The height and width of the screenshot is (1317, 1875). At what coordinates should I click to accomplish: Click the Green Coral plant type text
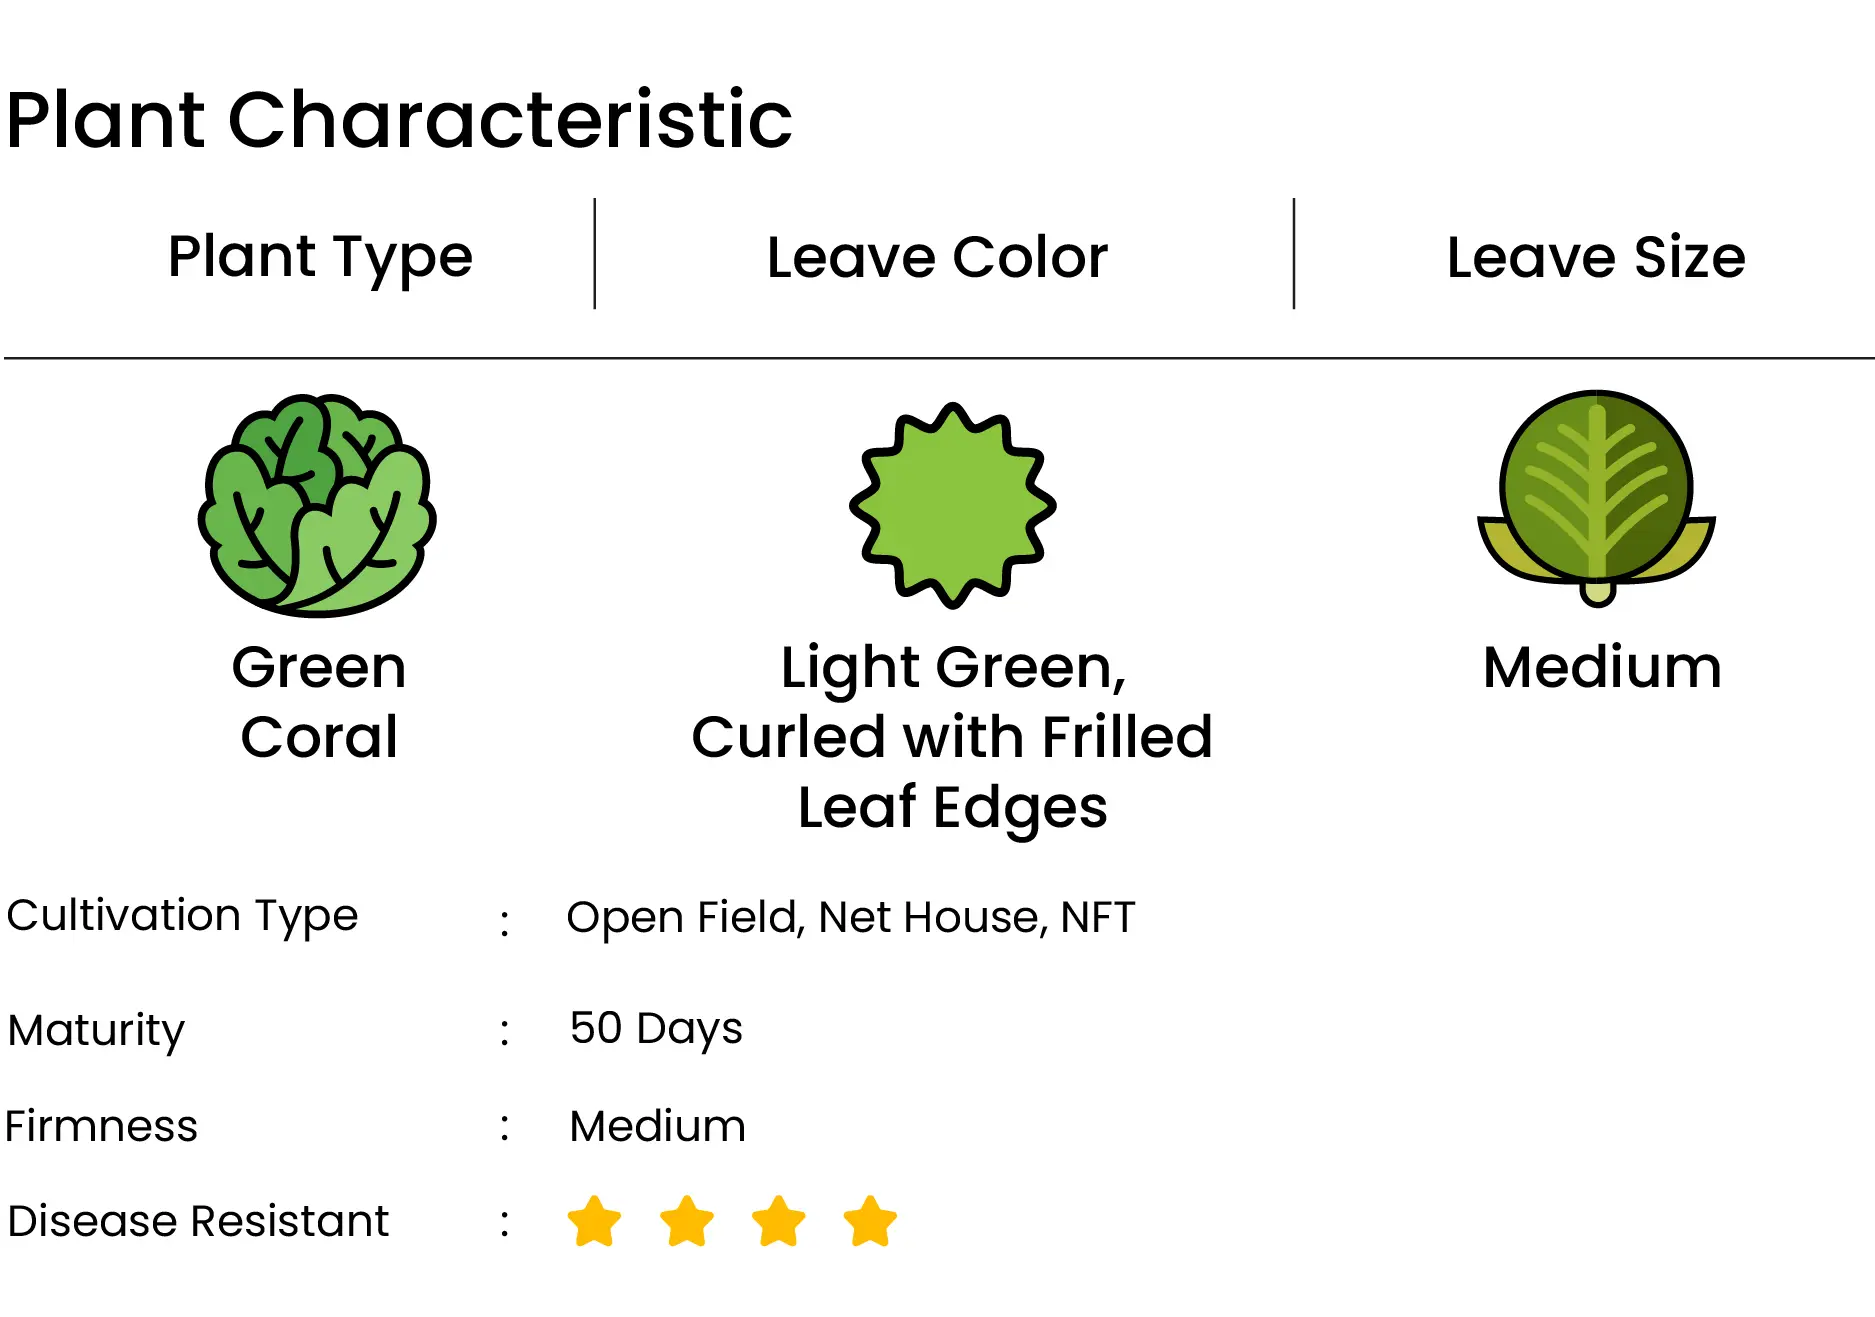(319, 702)
